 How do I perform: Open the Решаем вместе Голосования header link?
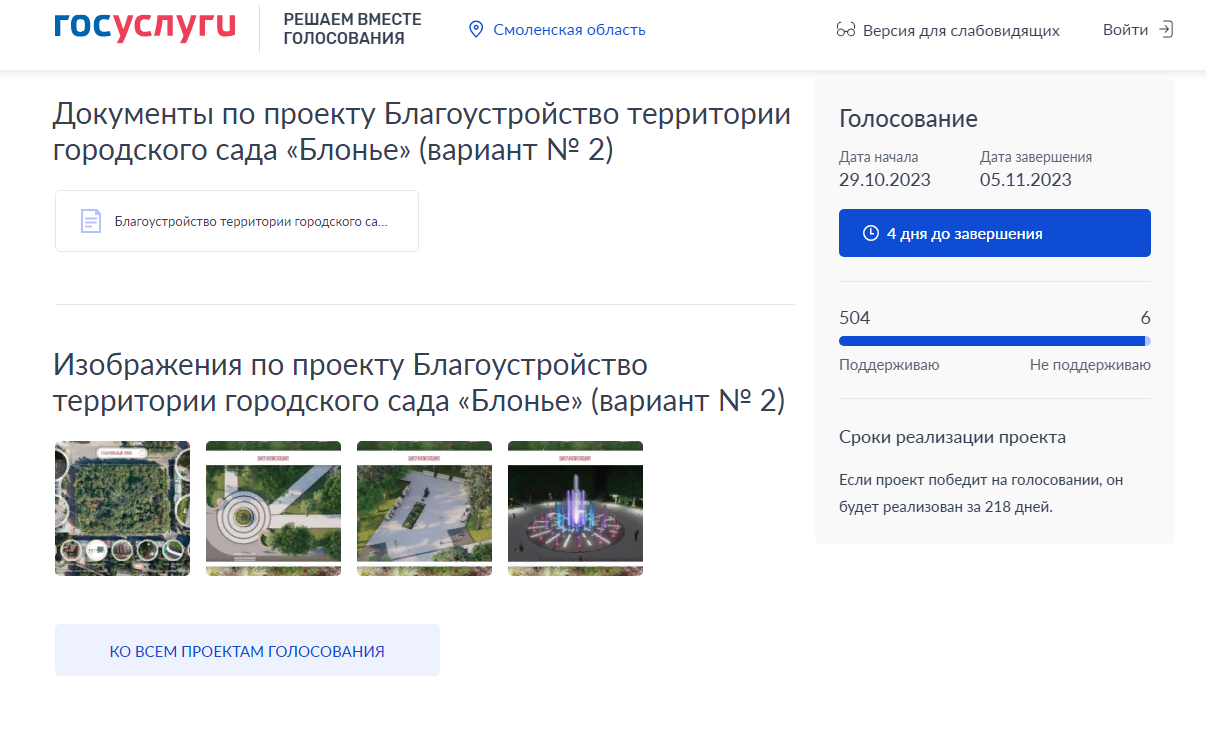pyautogui.click(x=352, y=29)
